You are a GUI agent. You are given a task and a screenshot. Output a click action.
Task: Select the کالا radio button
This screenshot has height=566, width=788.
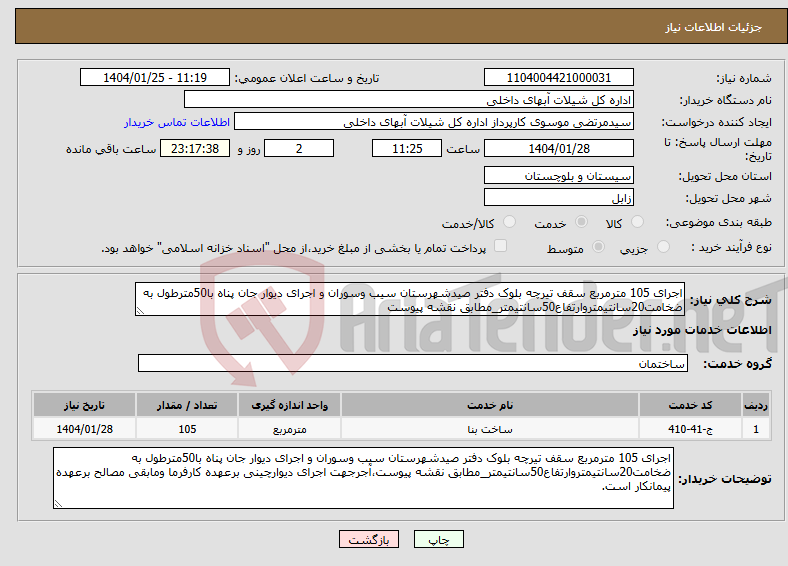tap(637, 222)
